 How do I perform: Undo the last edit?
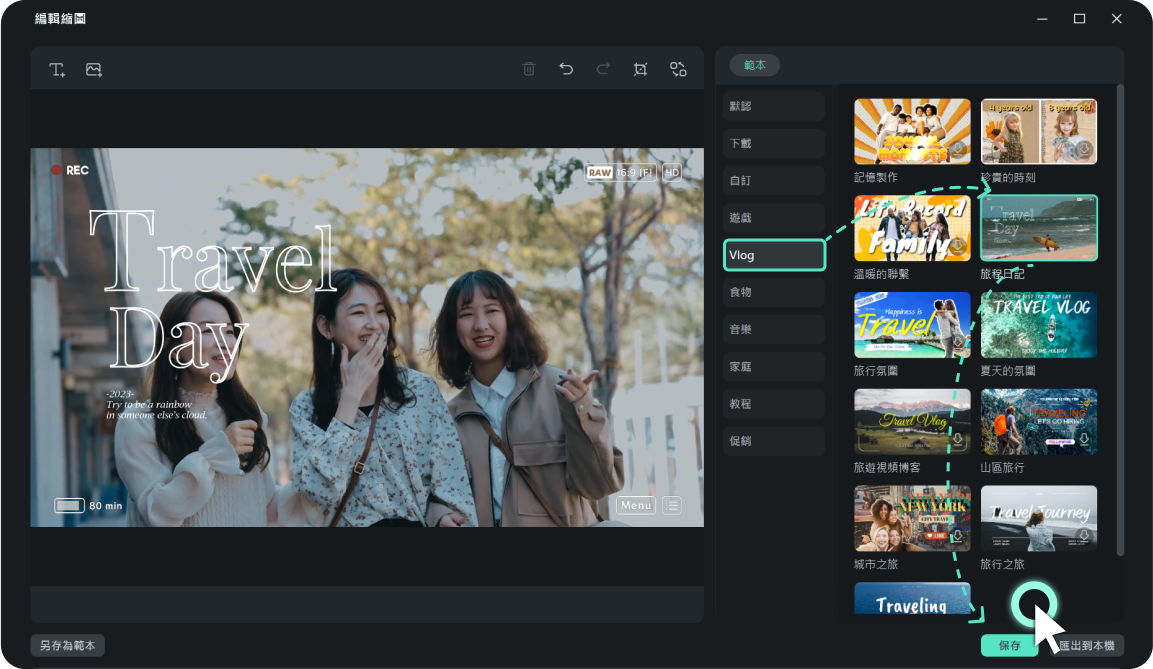565,69
